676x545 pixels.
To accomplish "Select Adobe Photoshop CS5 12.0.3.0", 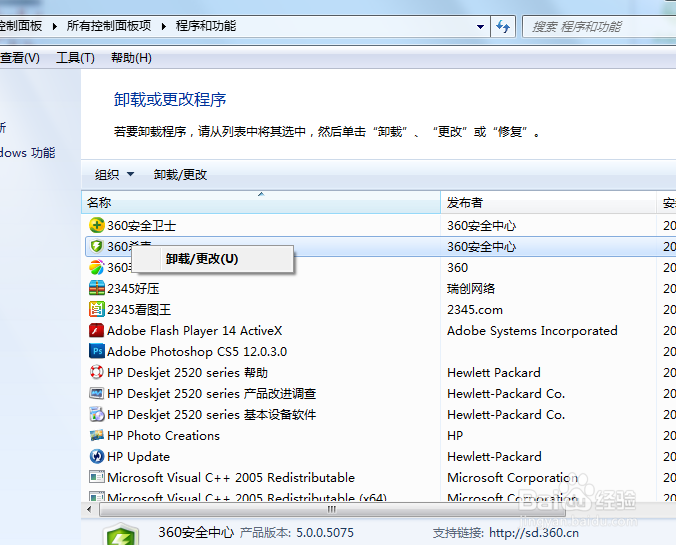I will (x=197, y=351).
